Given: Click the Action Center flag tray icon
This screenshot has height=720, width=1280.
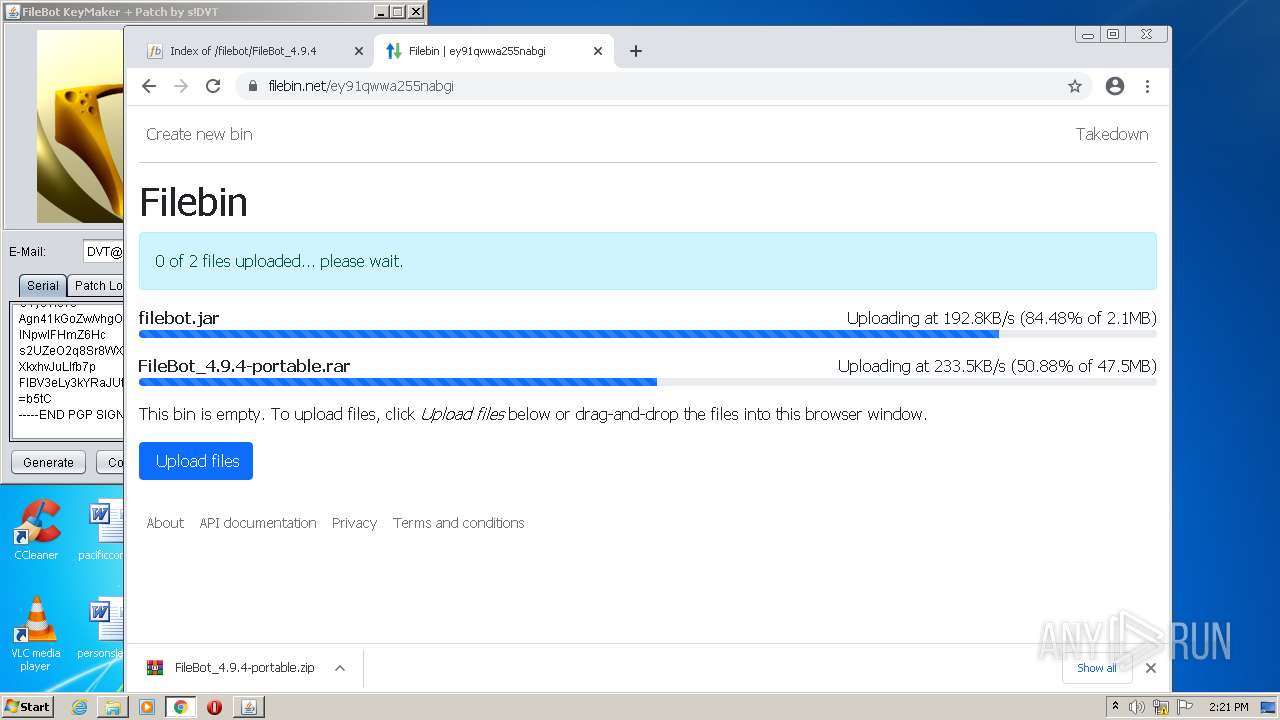Looking at the screenshot, I should [x=1185, y=707].
